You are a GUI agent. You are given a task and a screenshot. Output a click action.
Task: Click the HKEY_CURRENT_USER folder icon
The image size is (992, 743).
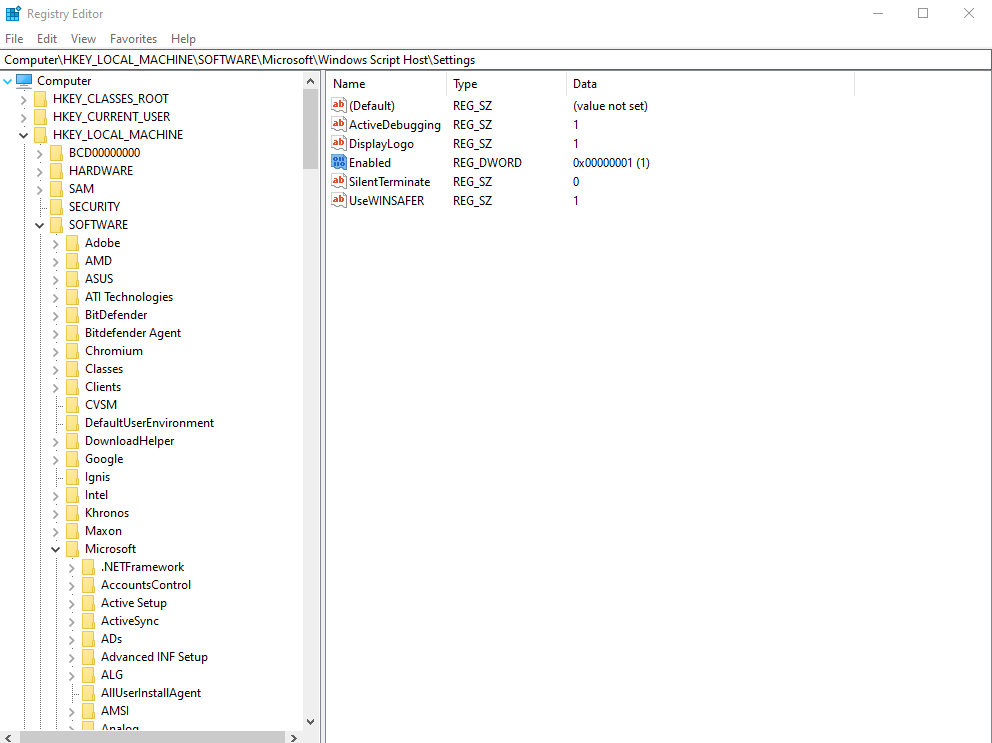click(x=40, y=117)
